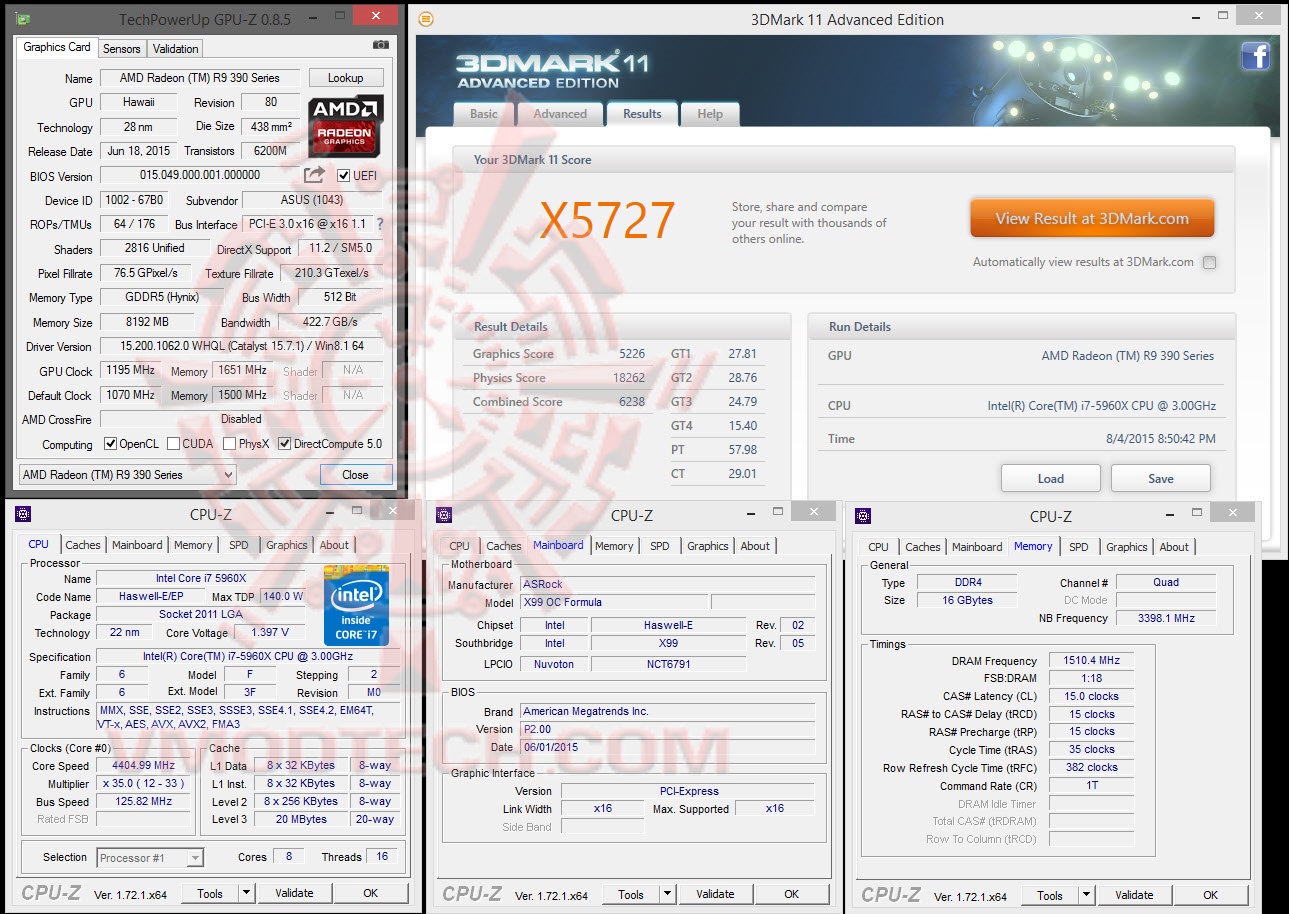Click the GPU-Z title bar app icon

coord(24,19)
